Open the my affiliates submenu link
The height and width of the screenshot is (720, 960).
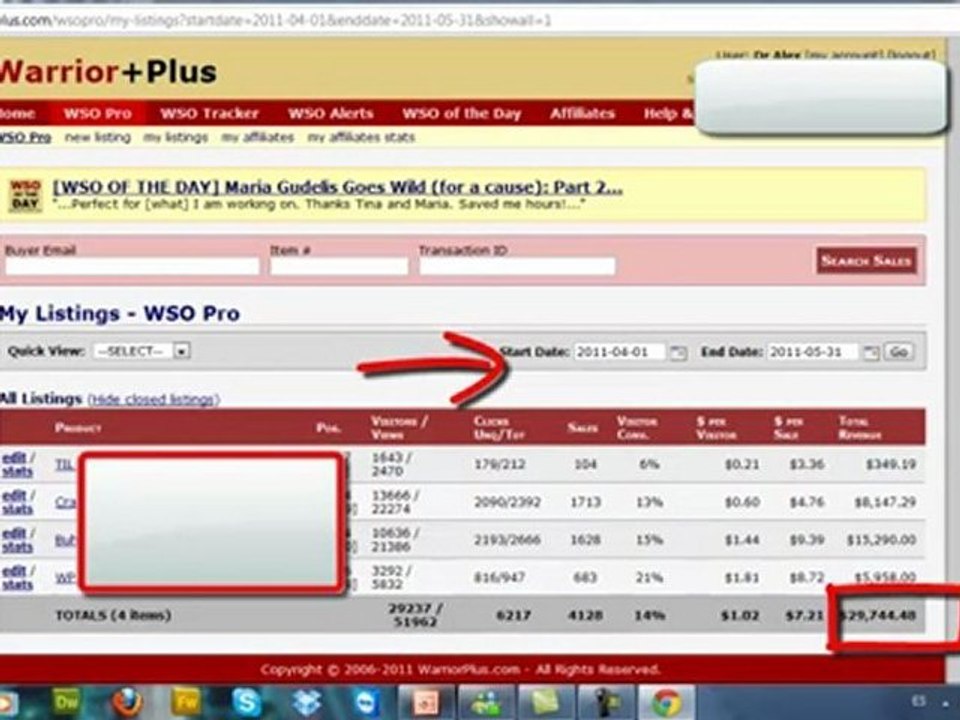pos(258,137)
